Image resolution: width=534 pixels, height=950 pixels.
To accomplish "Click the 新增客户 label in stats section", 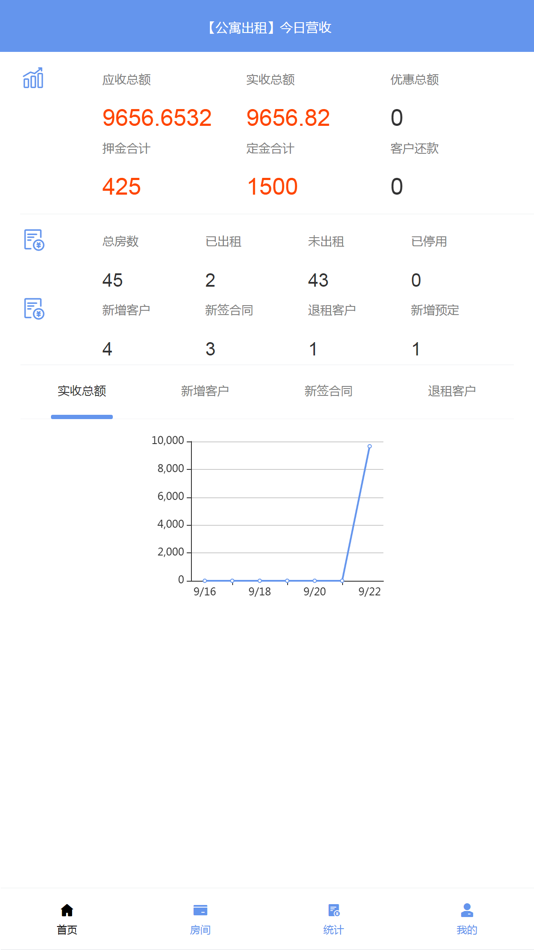I will coord(126,310).
